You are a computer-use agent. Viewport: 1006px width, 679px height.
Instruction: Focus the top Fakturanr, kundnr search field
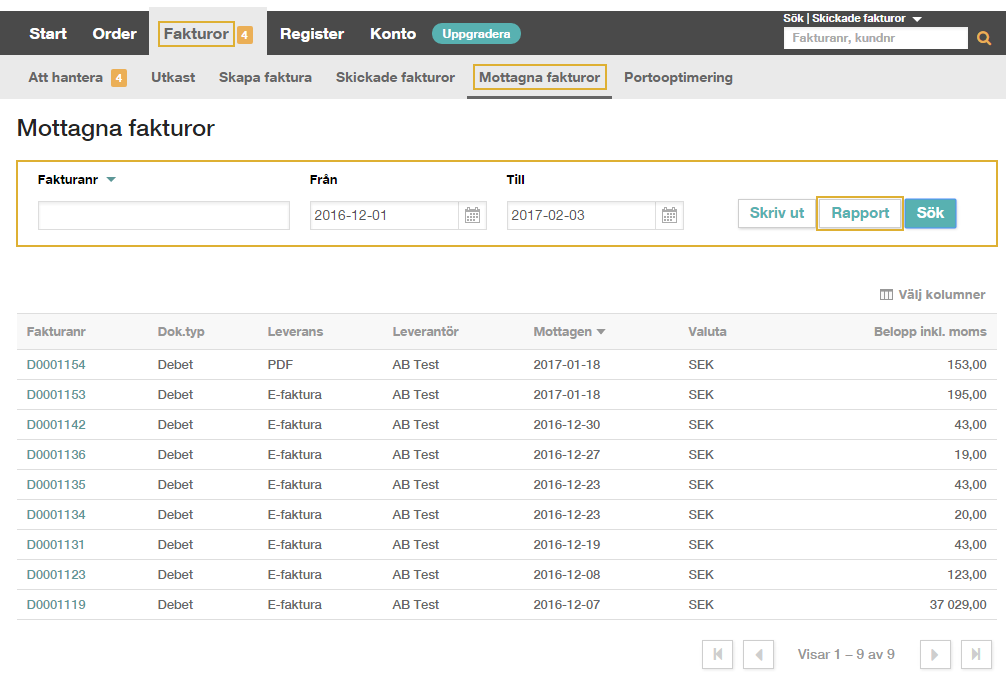pyautogui.click(x=876, y=38)
